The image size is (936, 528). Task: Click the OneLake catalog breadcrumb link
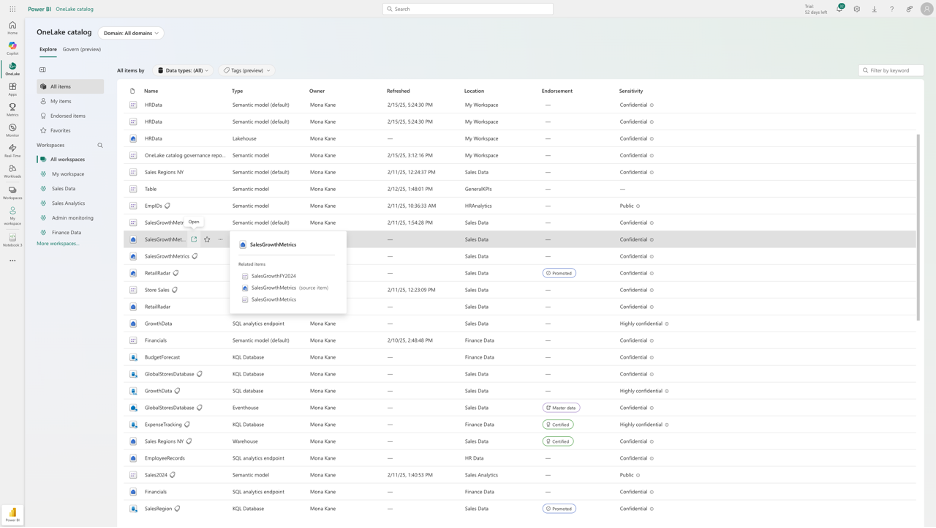coord(75,9)
